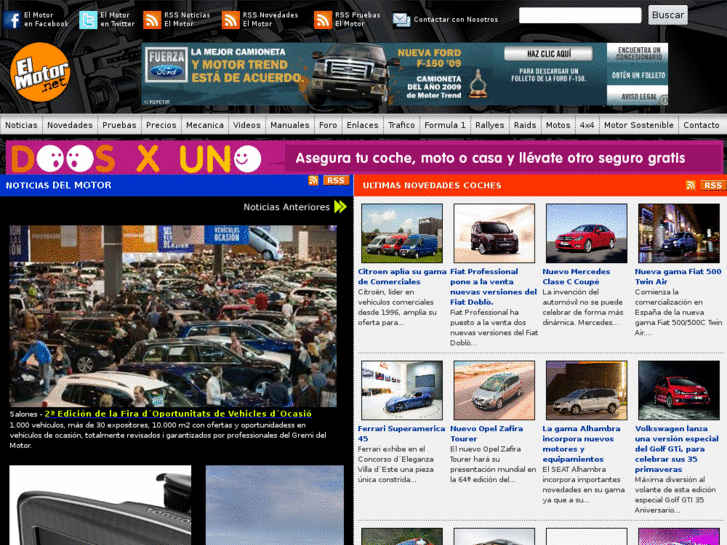The width and height of the screenshot is (727, 545).
Task: Open the Enlaces menu item
Action: point(363,125)
